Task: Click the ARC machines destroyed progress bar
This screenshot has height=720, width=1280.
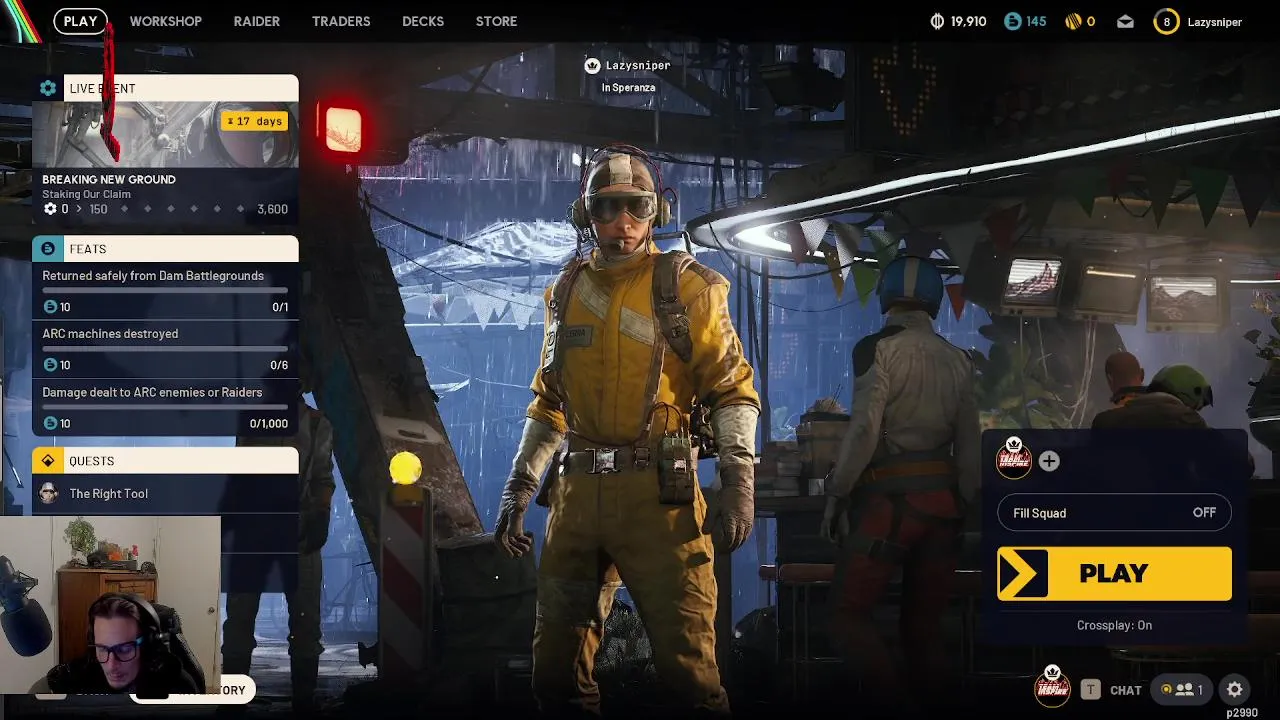Action: (x=165, y=349)
